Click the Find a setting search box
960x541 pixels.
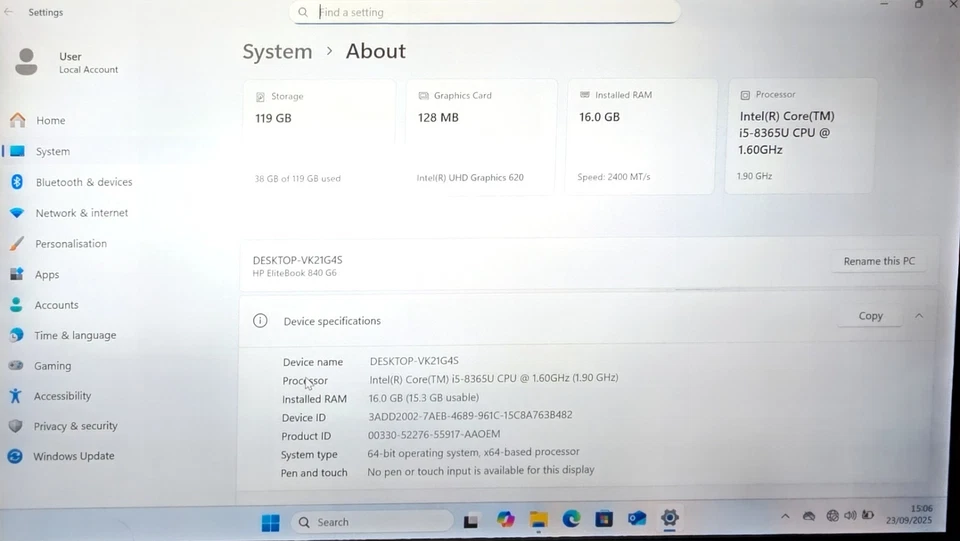[x=484, y=12]
